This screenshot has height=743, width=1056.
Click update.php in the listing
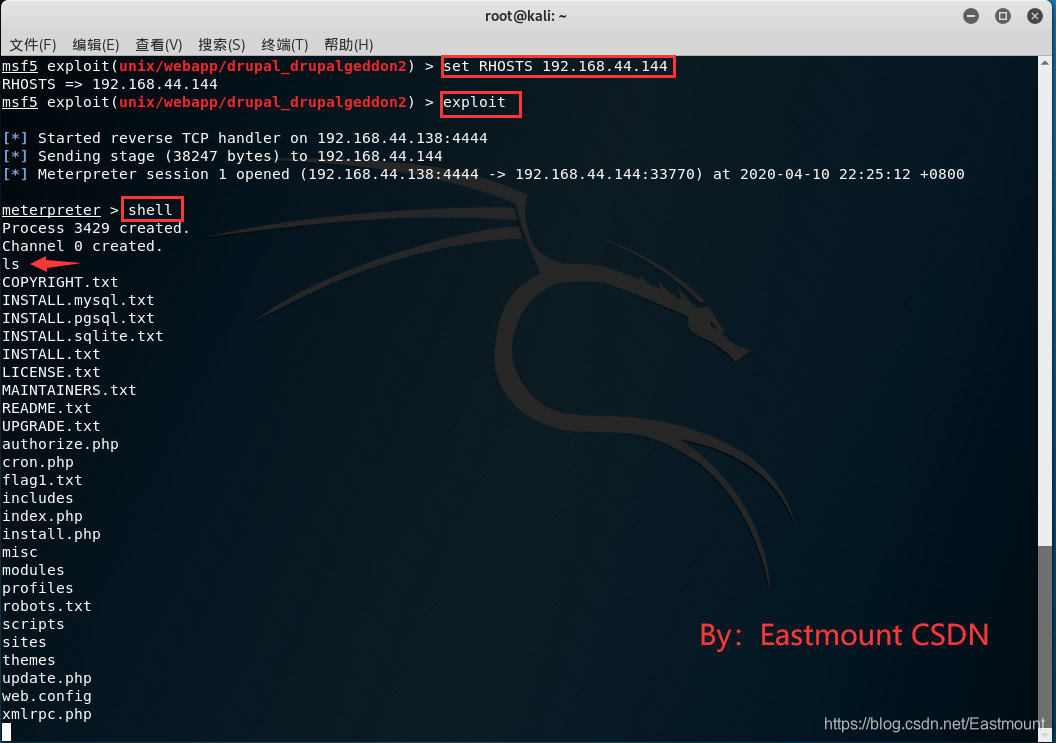pyautogui.click(x=46, y=678)
